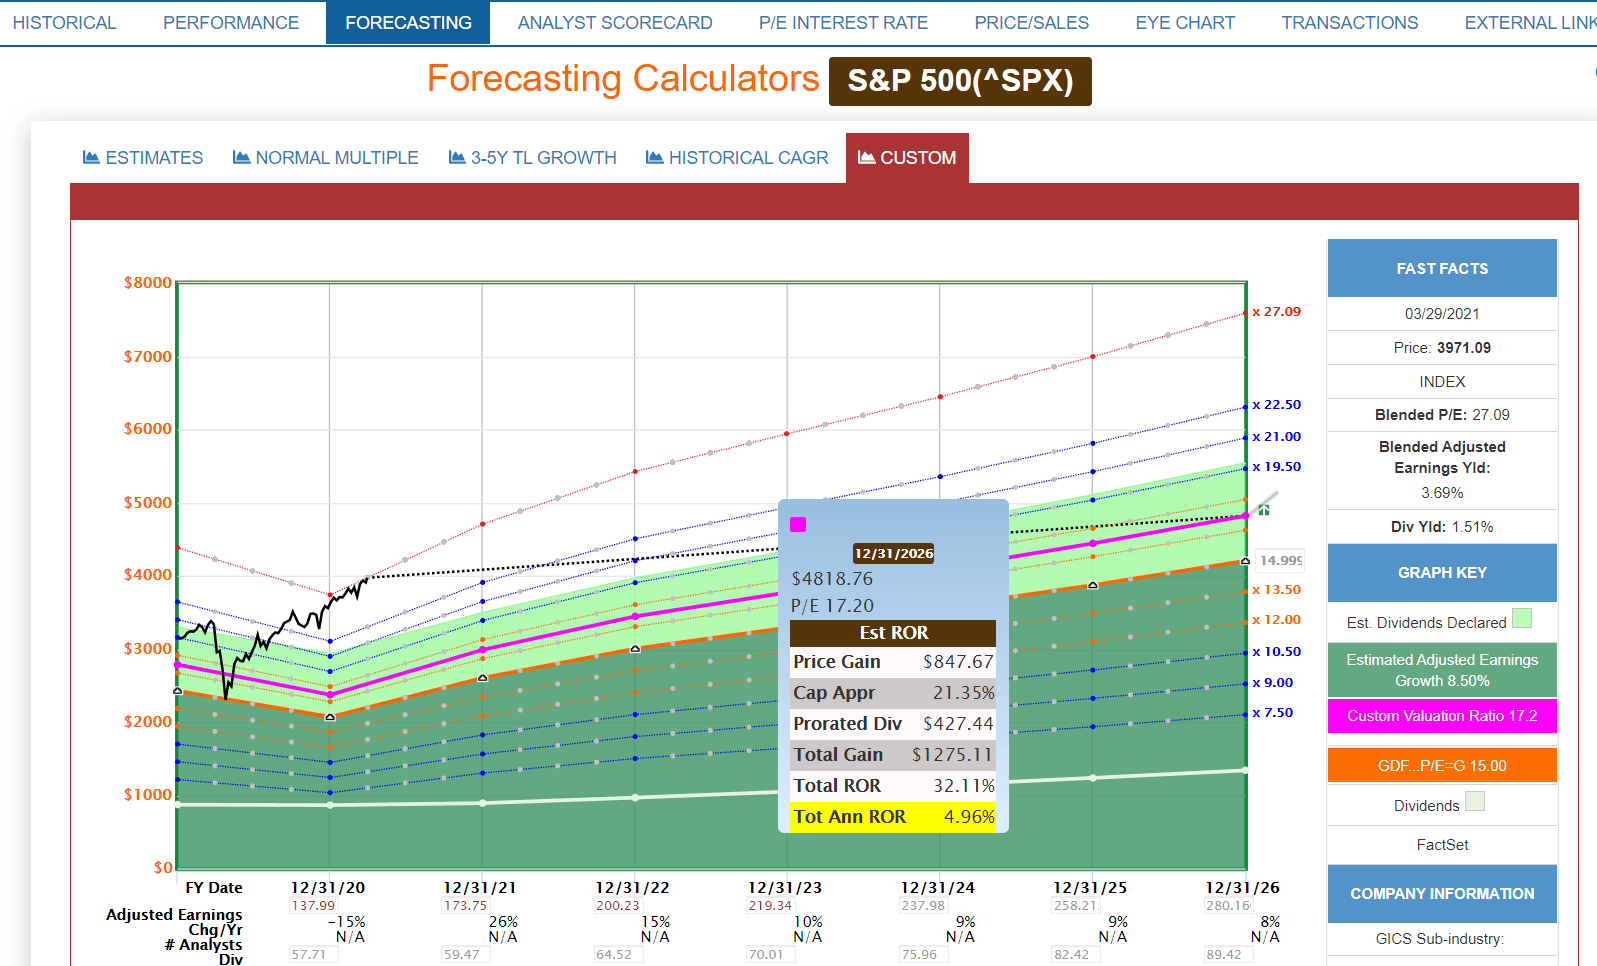Screen dimensions: 1597x966
Task: Click the Total ROR 32.11% row
Action: tap(893, 786)
